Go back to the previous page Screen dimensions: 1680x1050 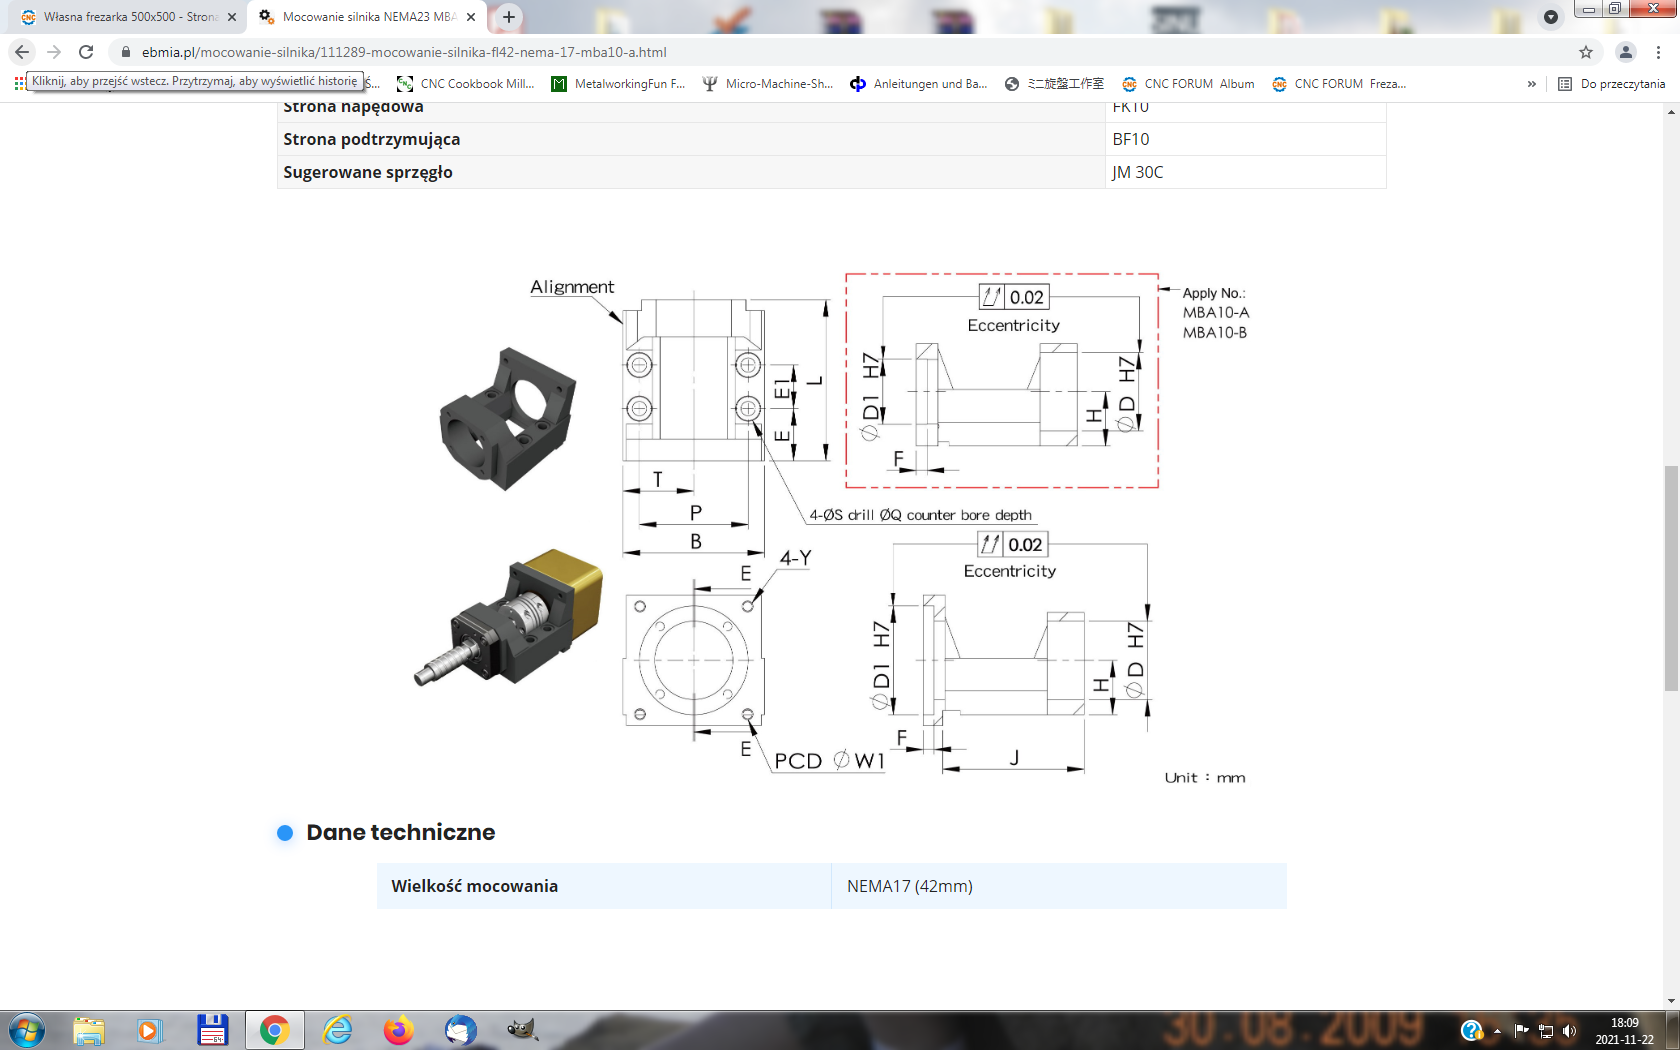coord(22,52)
